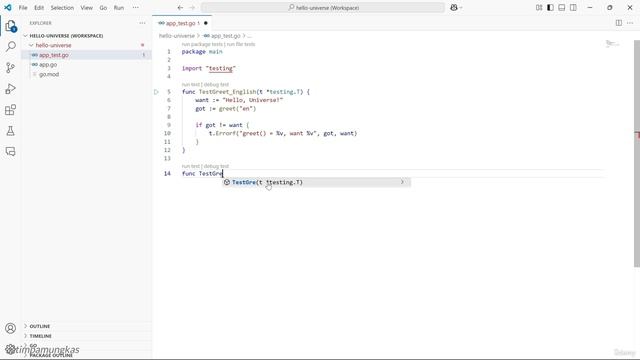
Task: Open the Selection menu
Action: point(62,7)
